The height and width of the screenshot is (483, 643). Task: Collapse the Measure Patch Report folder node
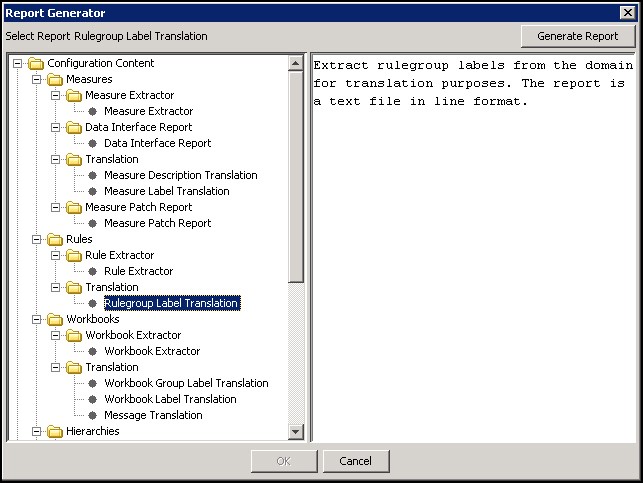(x=55, y=207)
